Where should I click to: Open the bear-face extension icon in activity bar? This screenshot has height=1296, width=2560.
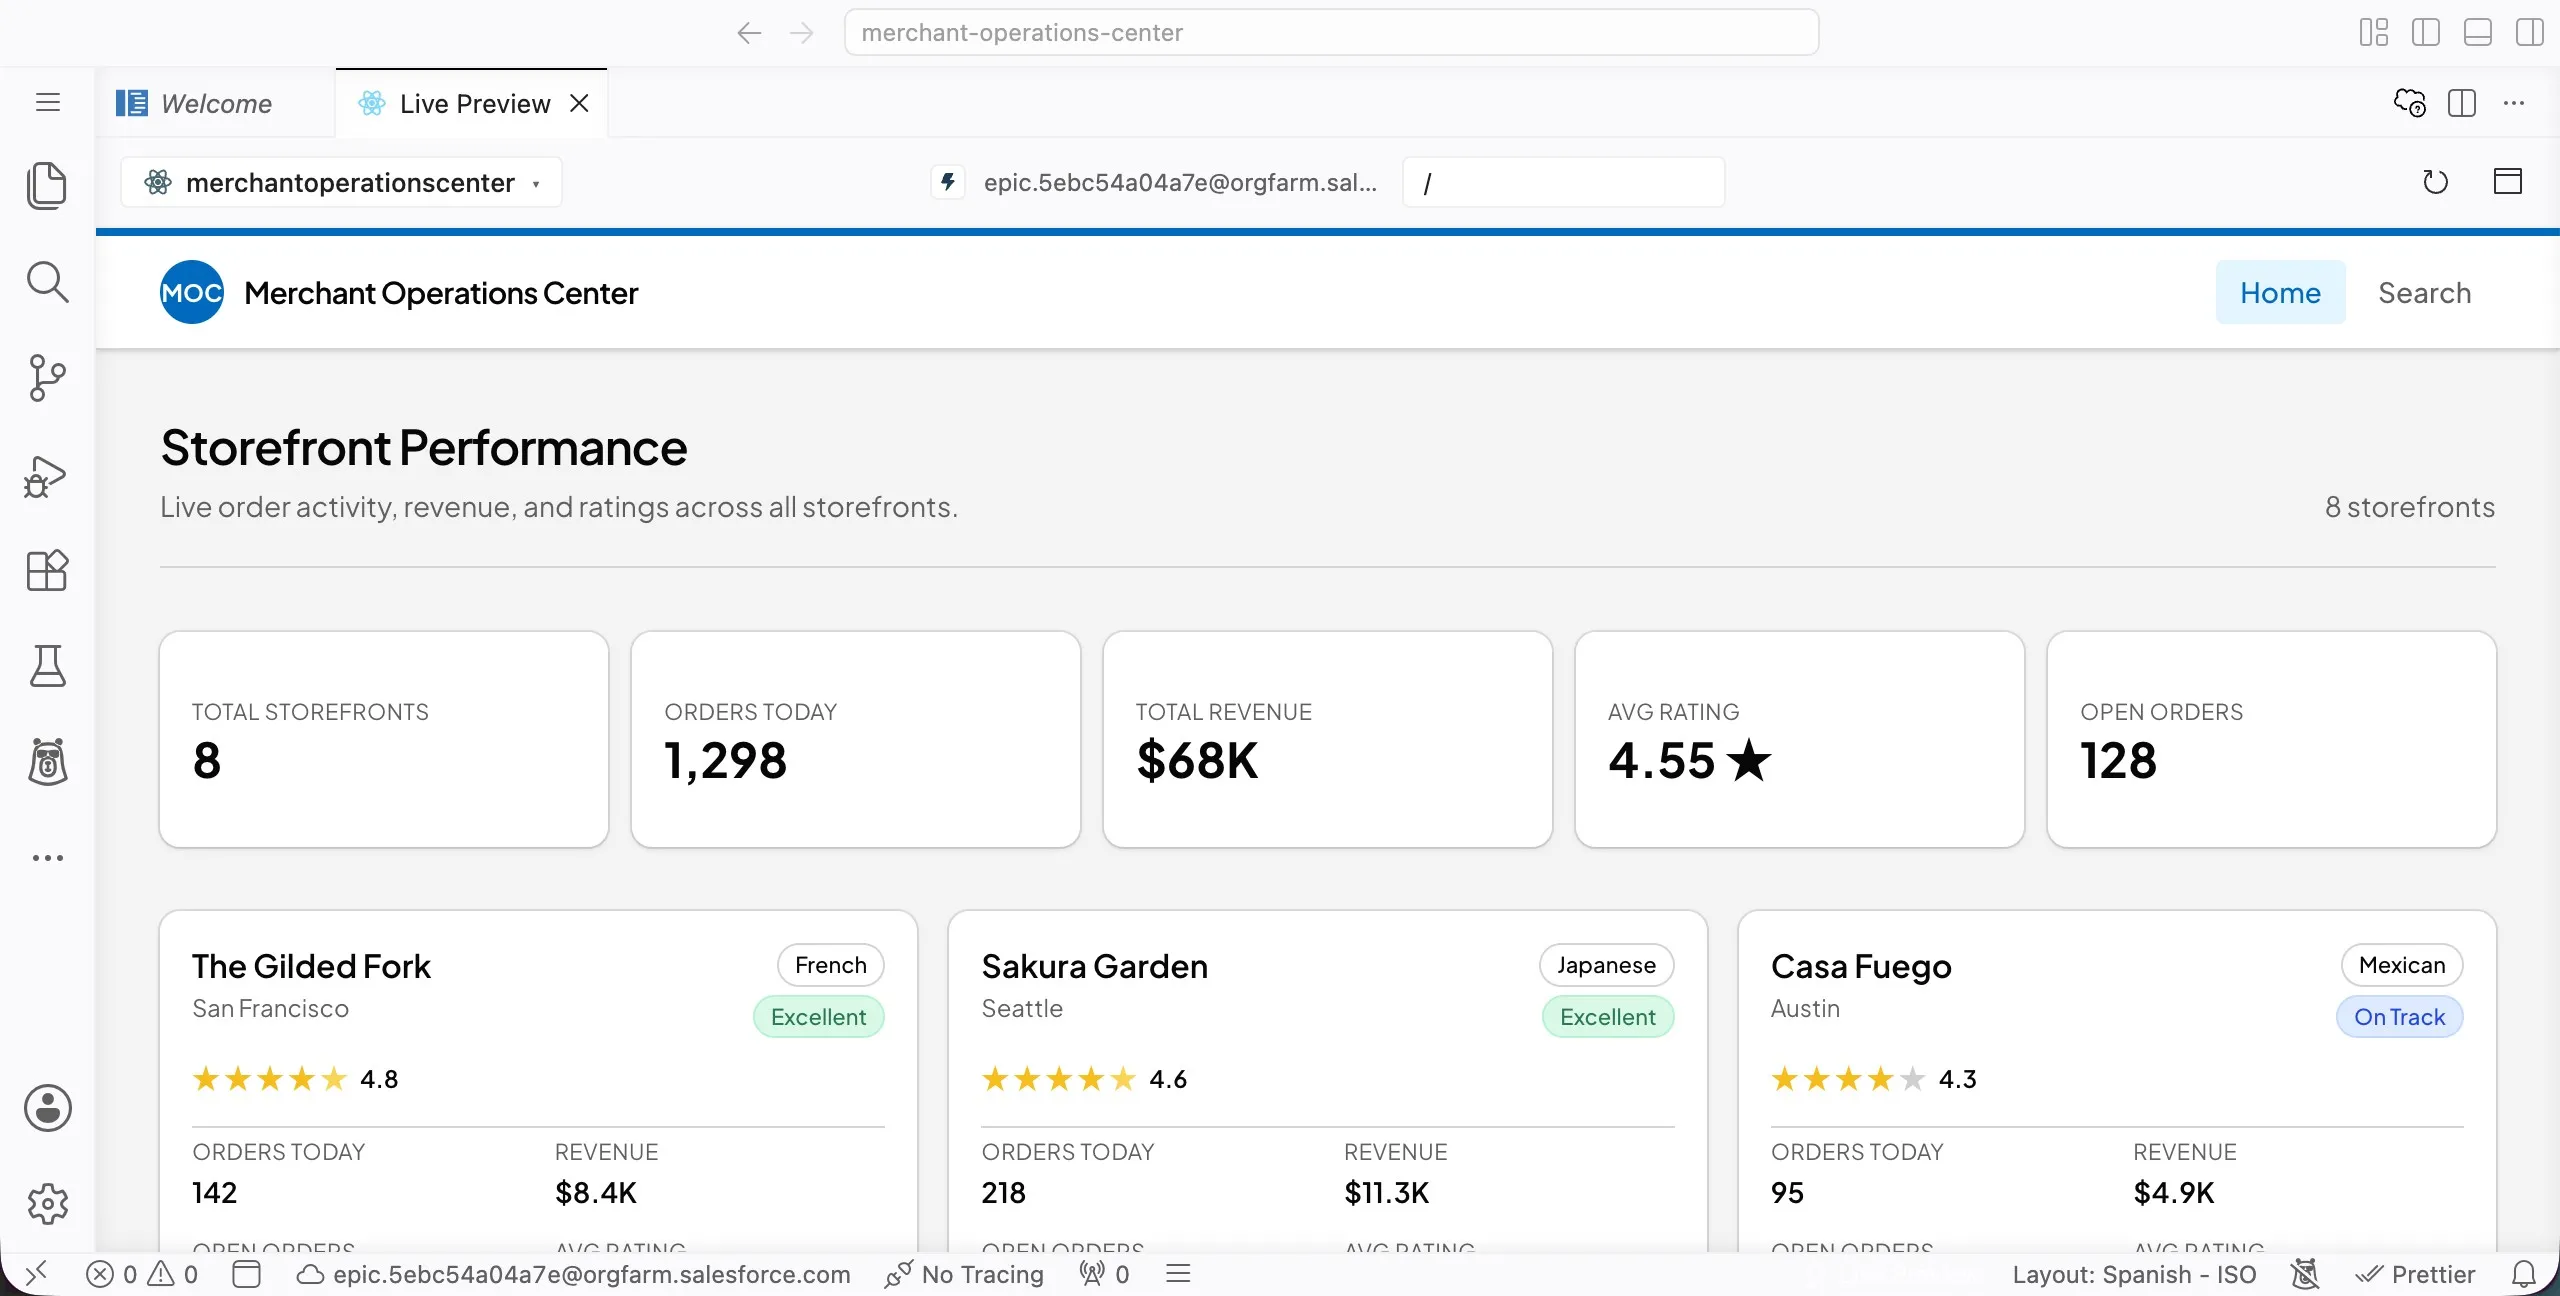47,762
